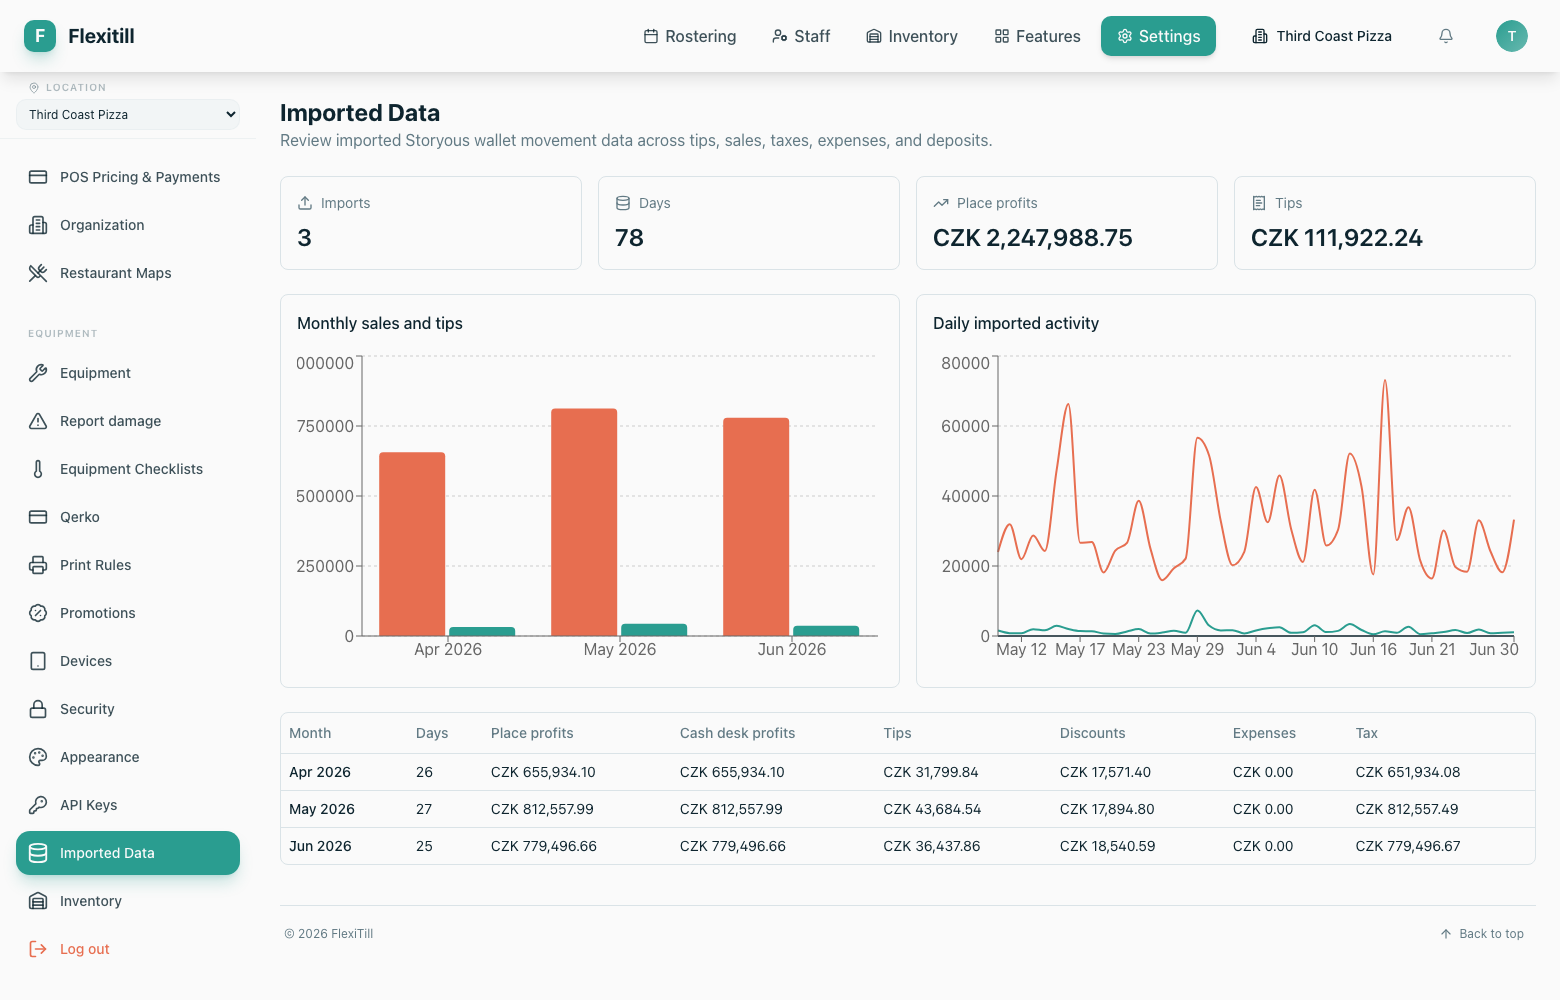This screenshot has width=1560, height=1000.
Task: Click the Imported Data page title
Action: 360,113
